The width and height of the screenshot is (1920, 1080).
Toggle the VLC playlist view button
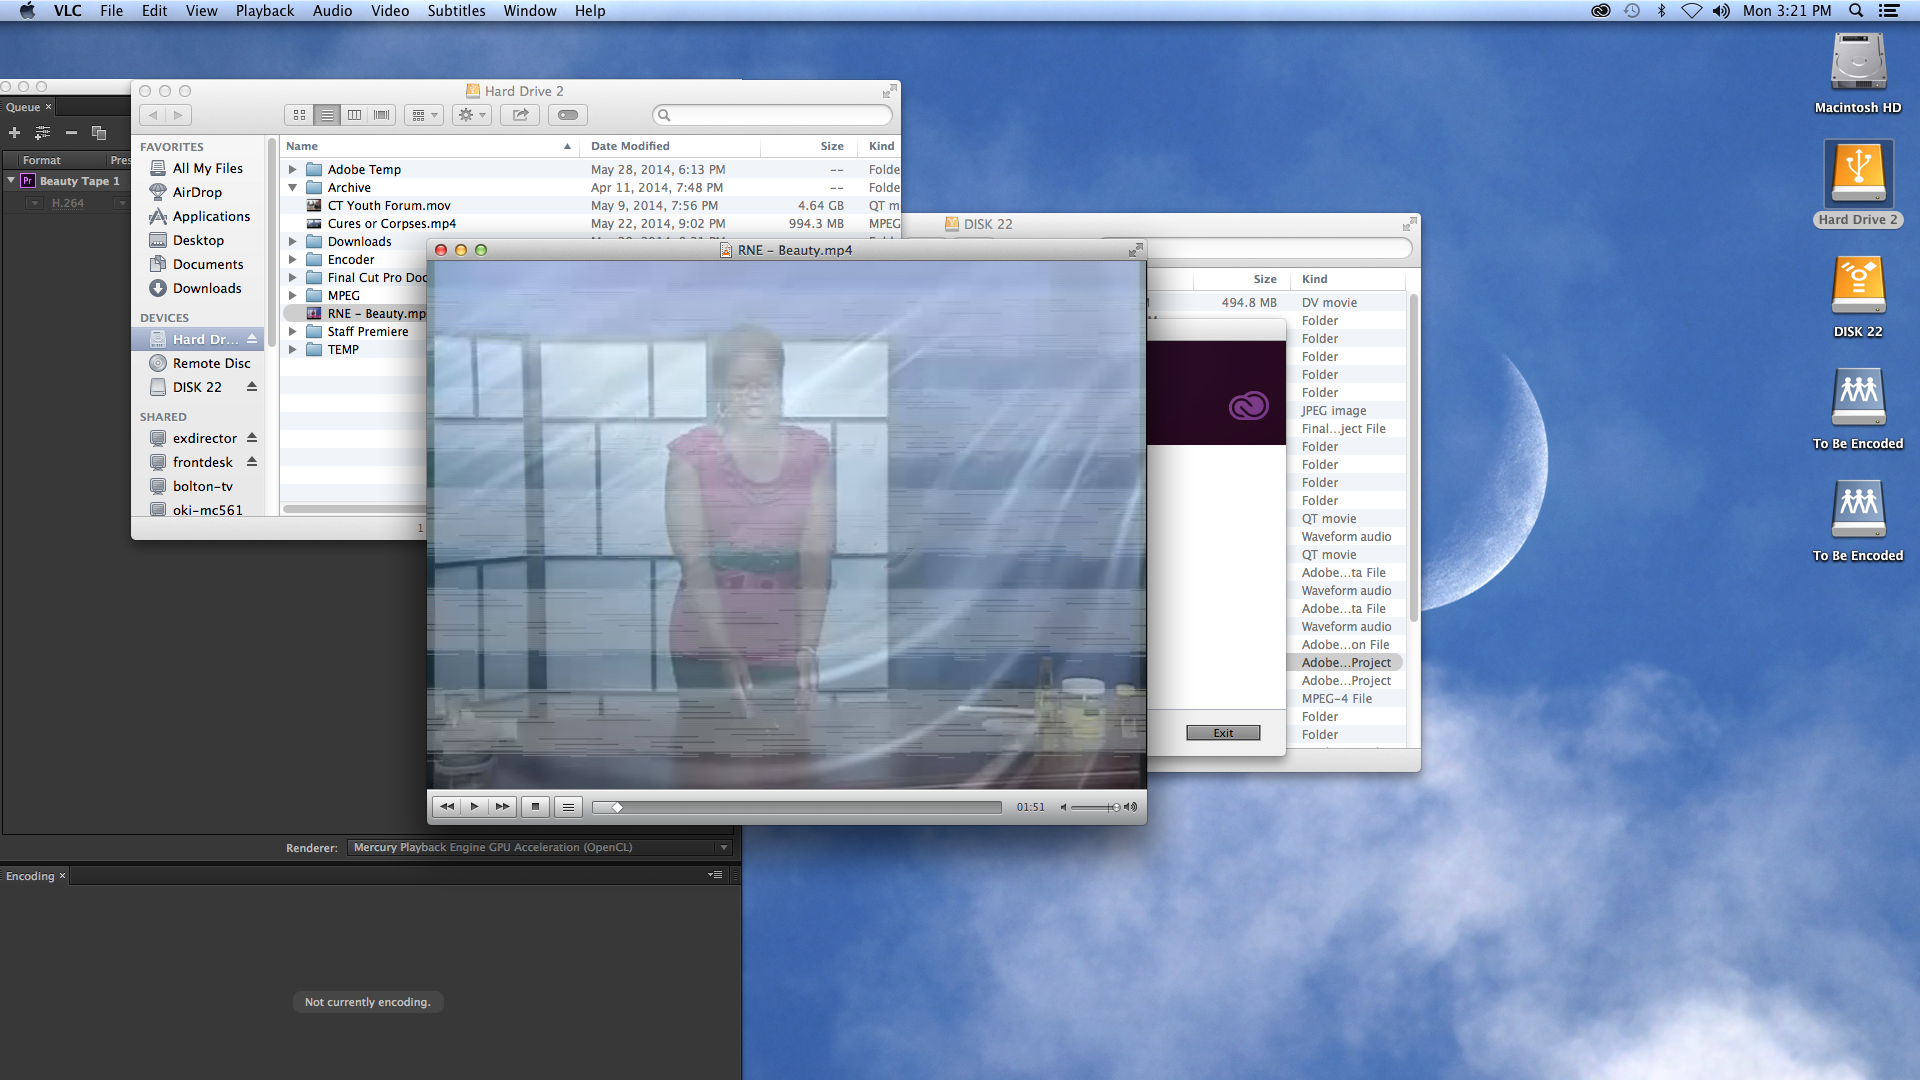pos(568,807)
